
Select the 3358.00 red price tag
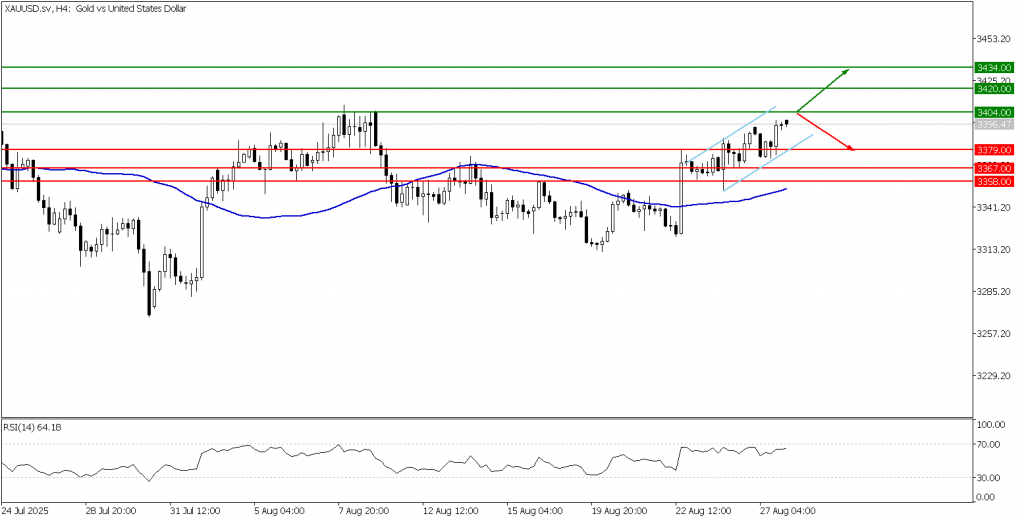coord(995,182)
